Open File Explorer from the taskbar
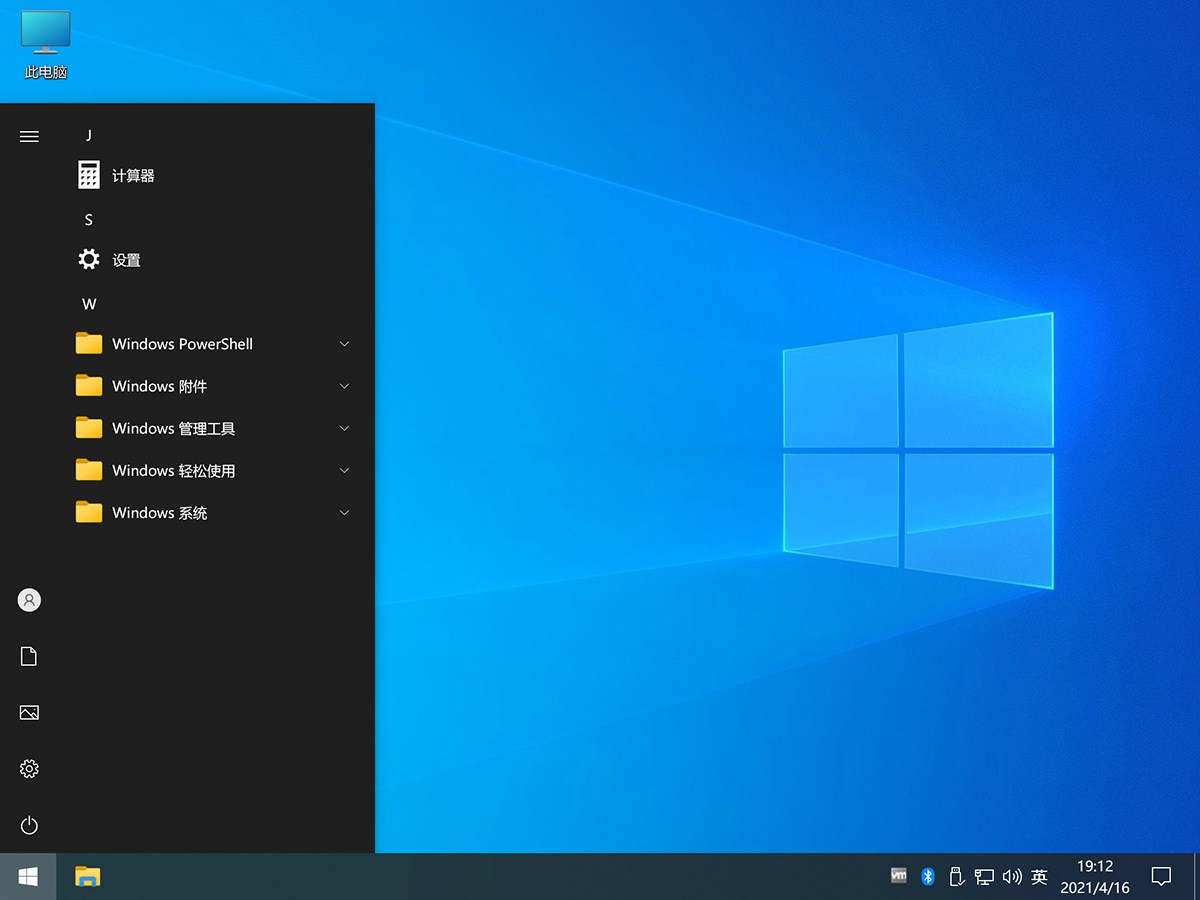Screen dimensions: 1200x900 [88, 877]
